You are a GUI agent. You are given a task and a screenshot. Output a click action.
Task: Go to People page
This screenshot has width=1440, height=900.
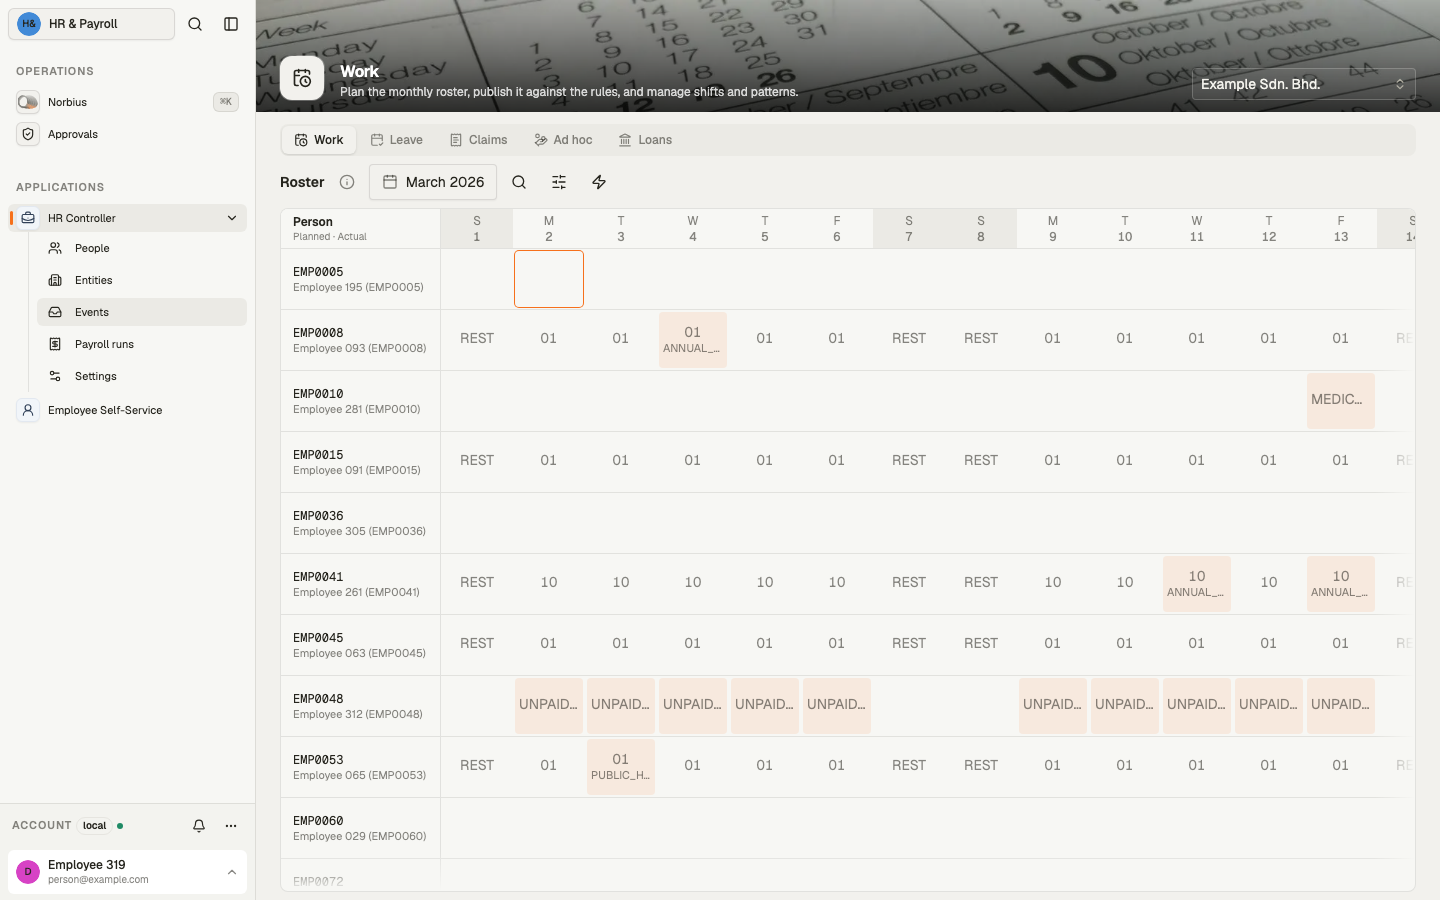coord(142,248)
